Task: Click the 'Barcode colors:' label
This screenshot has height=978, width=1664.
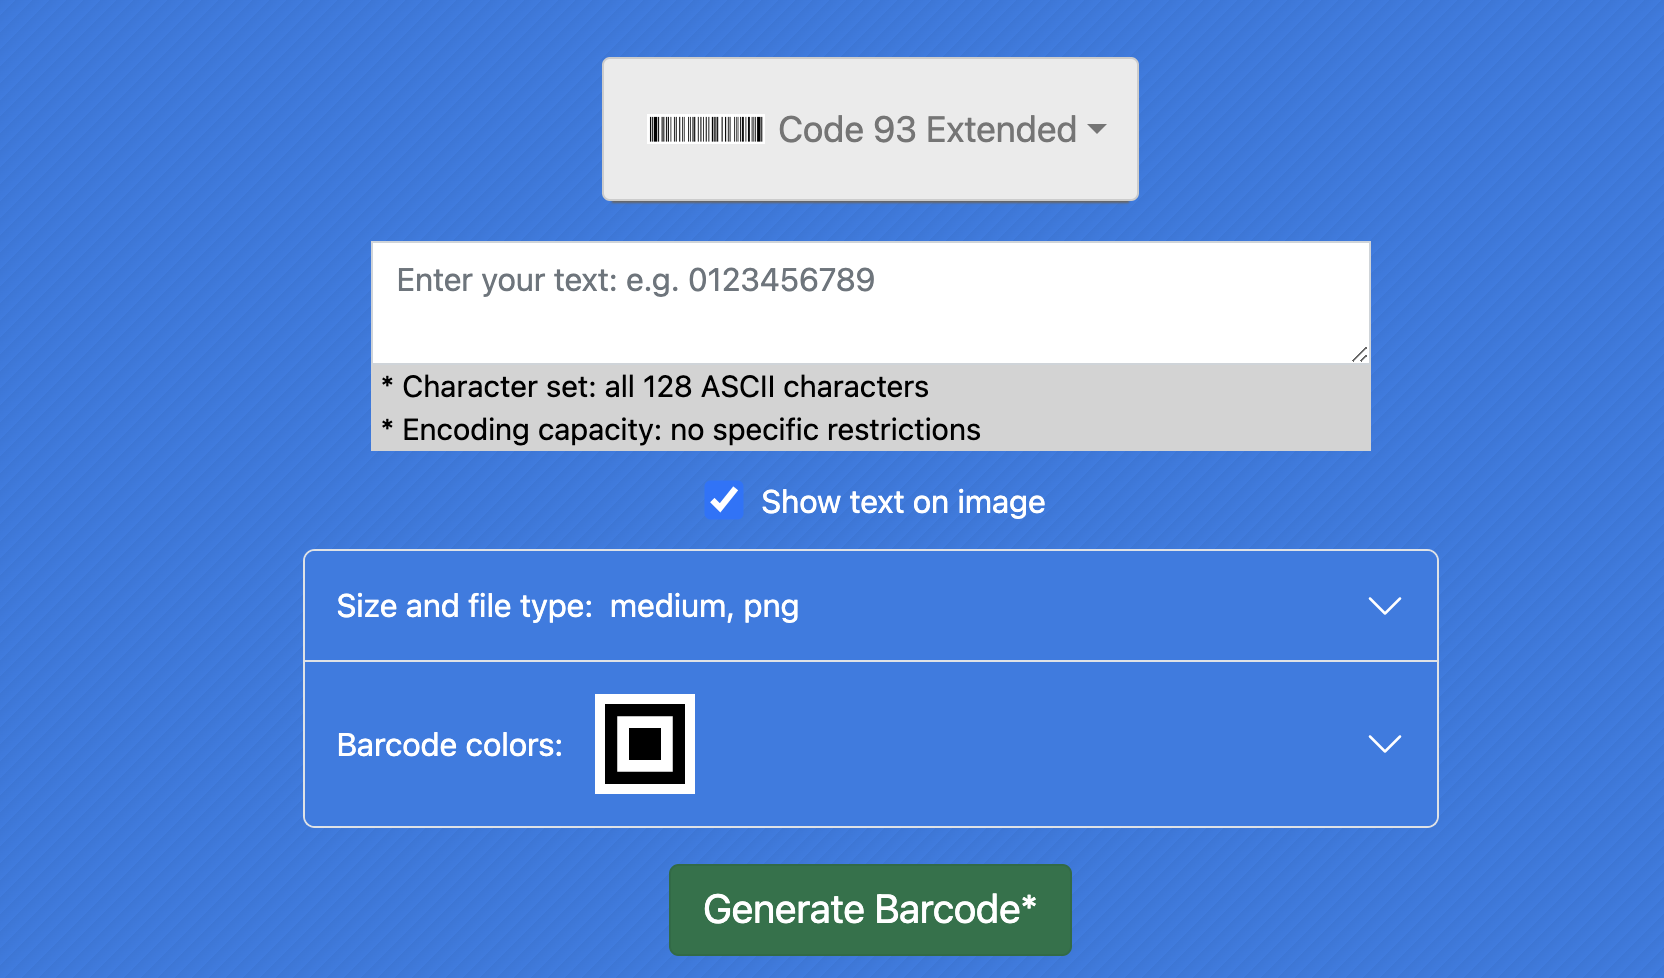Action: tap(449, 745)
